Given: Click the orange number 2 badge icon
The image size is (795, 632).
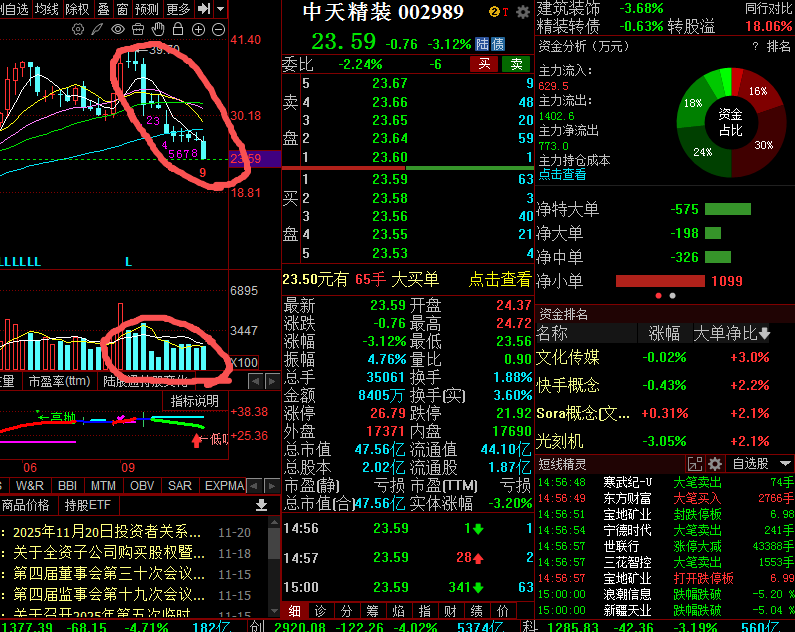Looking at the screenshot, I should click(x=494, y=12).
